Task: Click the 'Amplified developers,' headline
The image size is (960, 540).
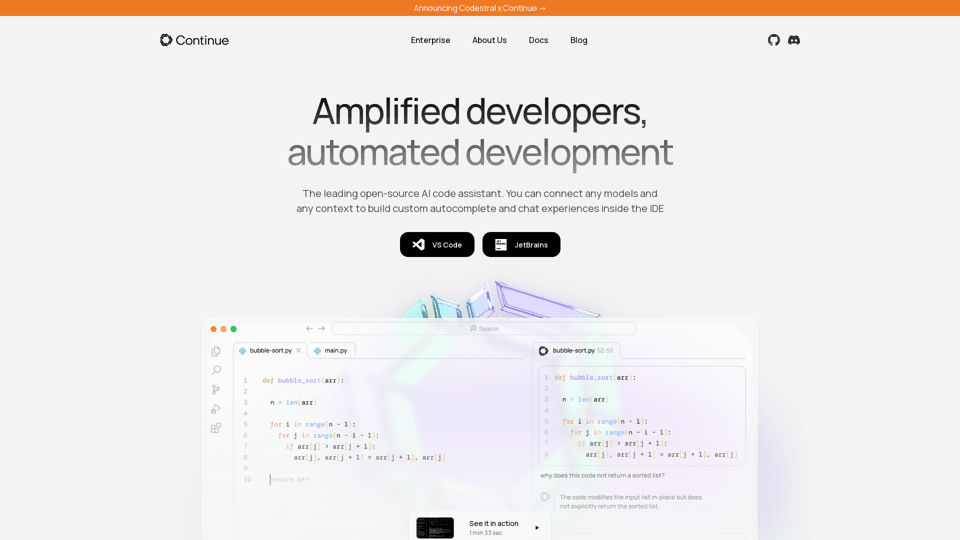Action: (x=479, y=111)
